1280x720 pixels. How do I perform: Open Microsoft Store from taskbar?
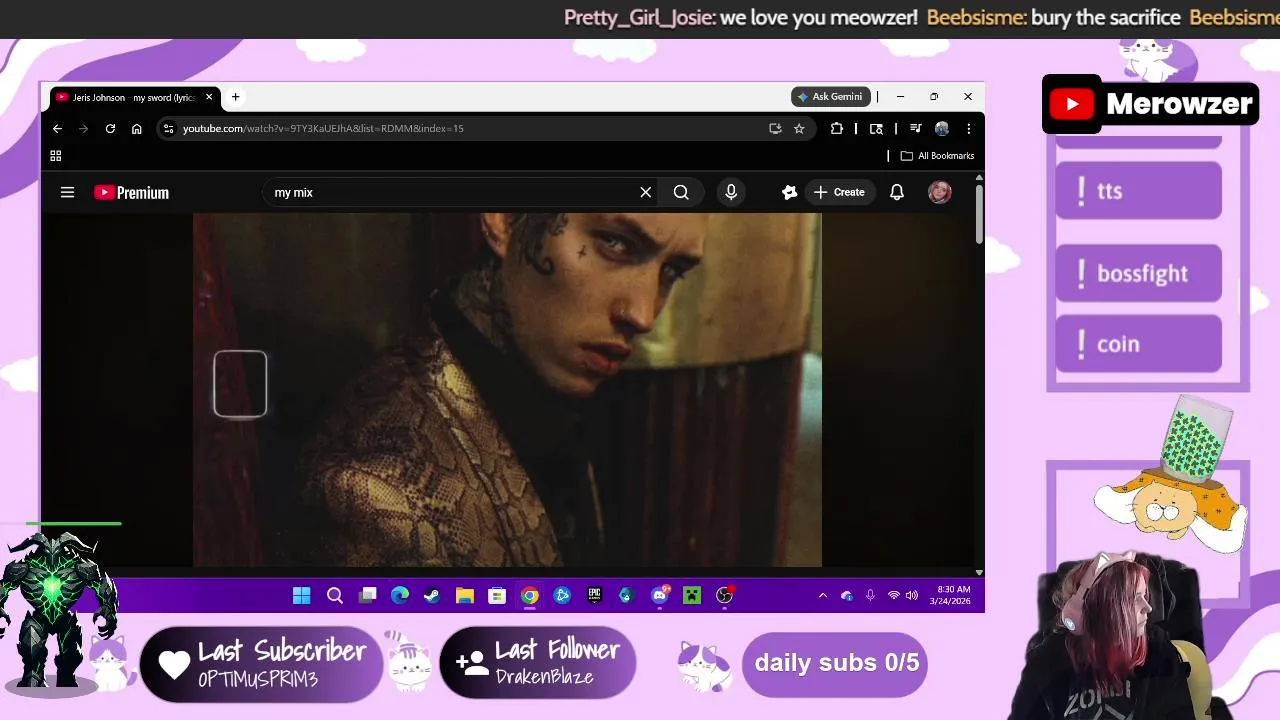tap(497, 596)
